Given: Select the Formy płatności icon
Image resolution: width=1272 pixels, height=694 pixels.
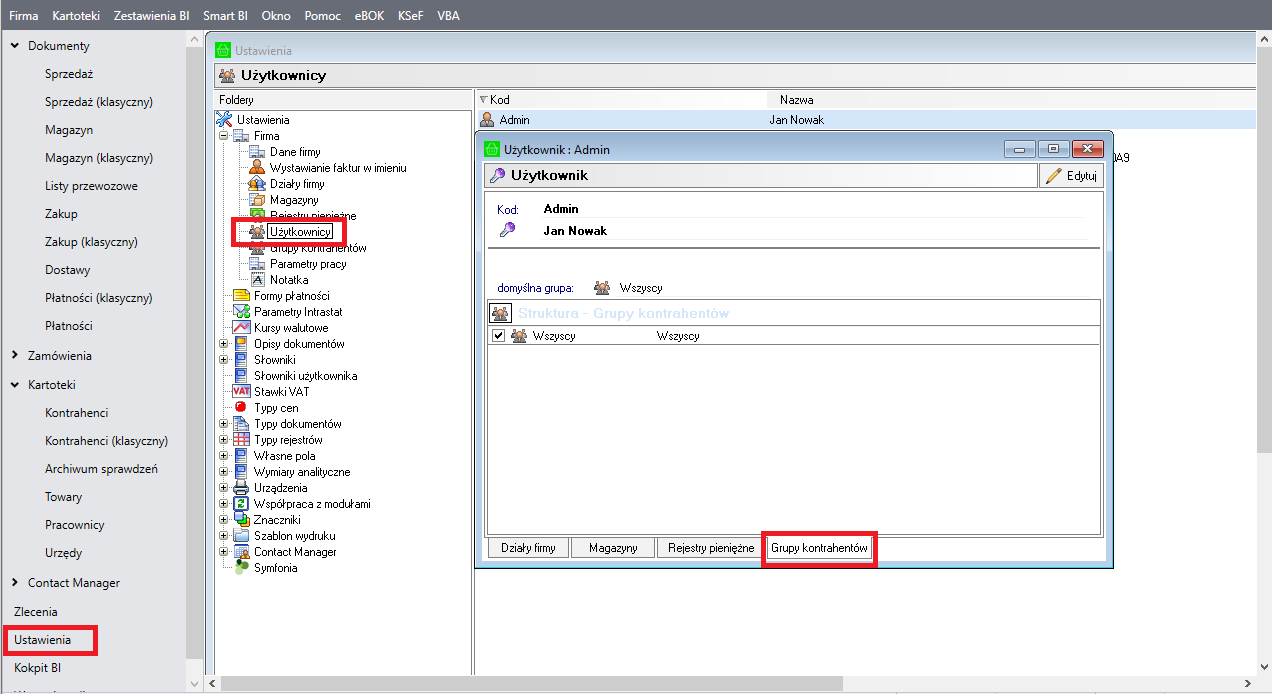Looking at the screenshot, I should [x=240, y=296].
